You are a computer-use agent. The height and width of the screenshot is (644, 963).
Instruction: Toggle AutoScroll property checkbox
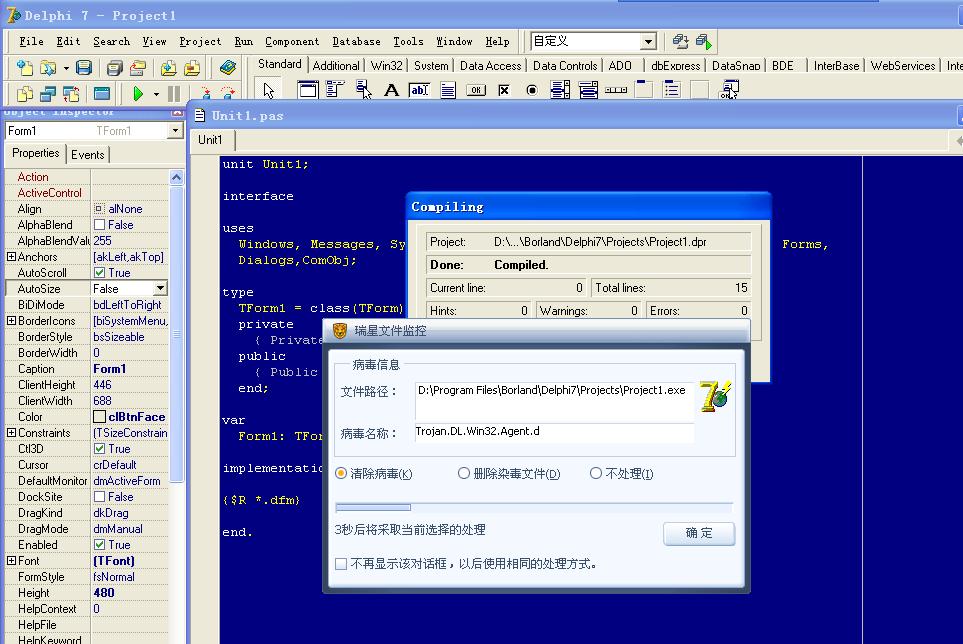point(99,273)
